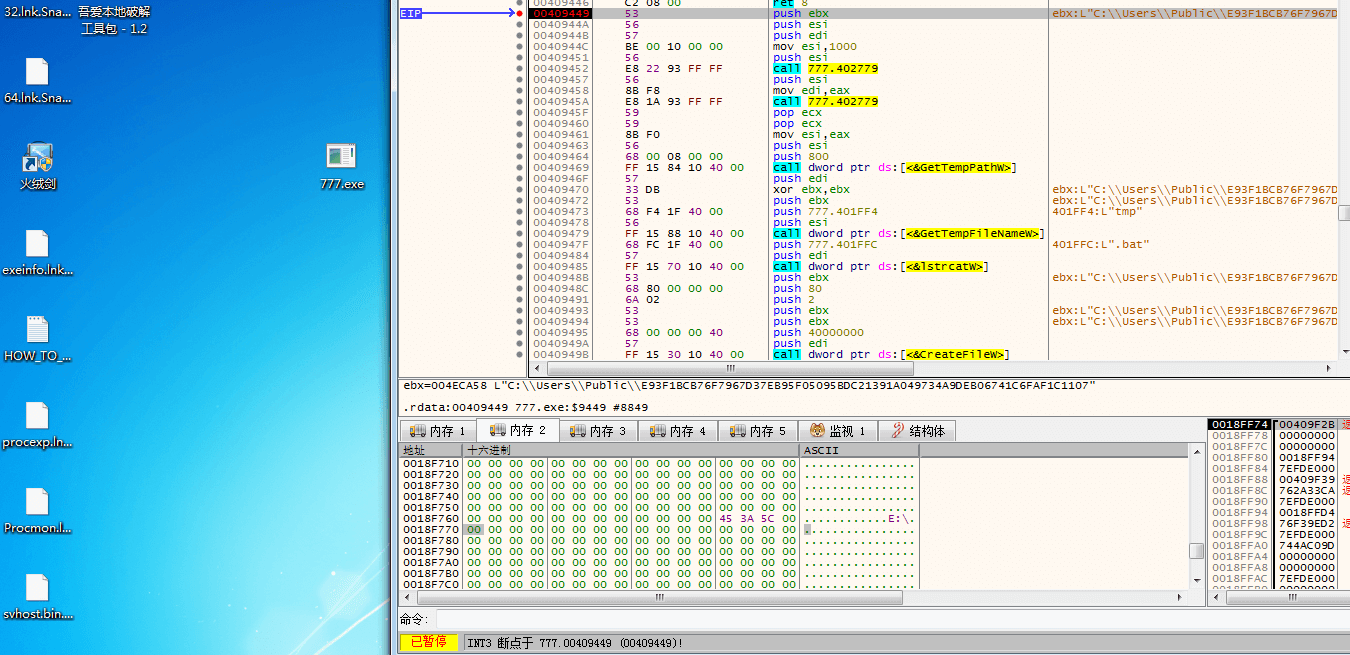Select dump row address 0018F760
This screenshot has width=1350, height=655.
[431, 519]
